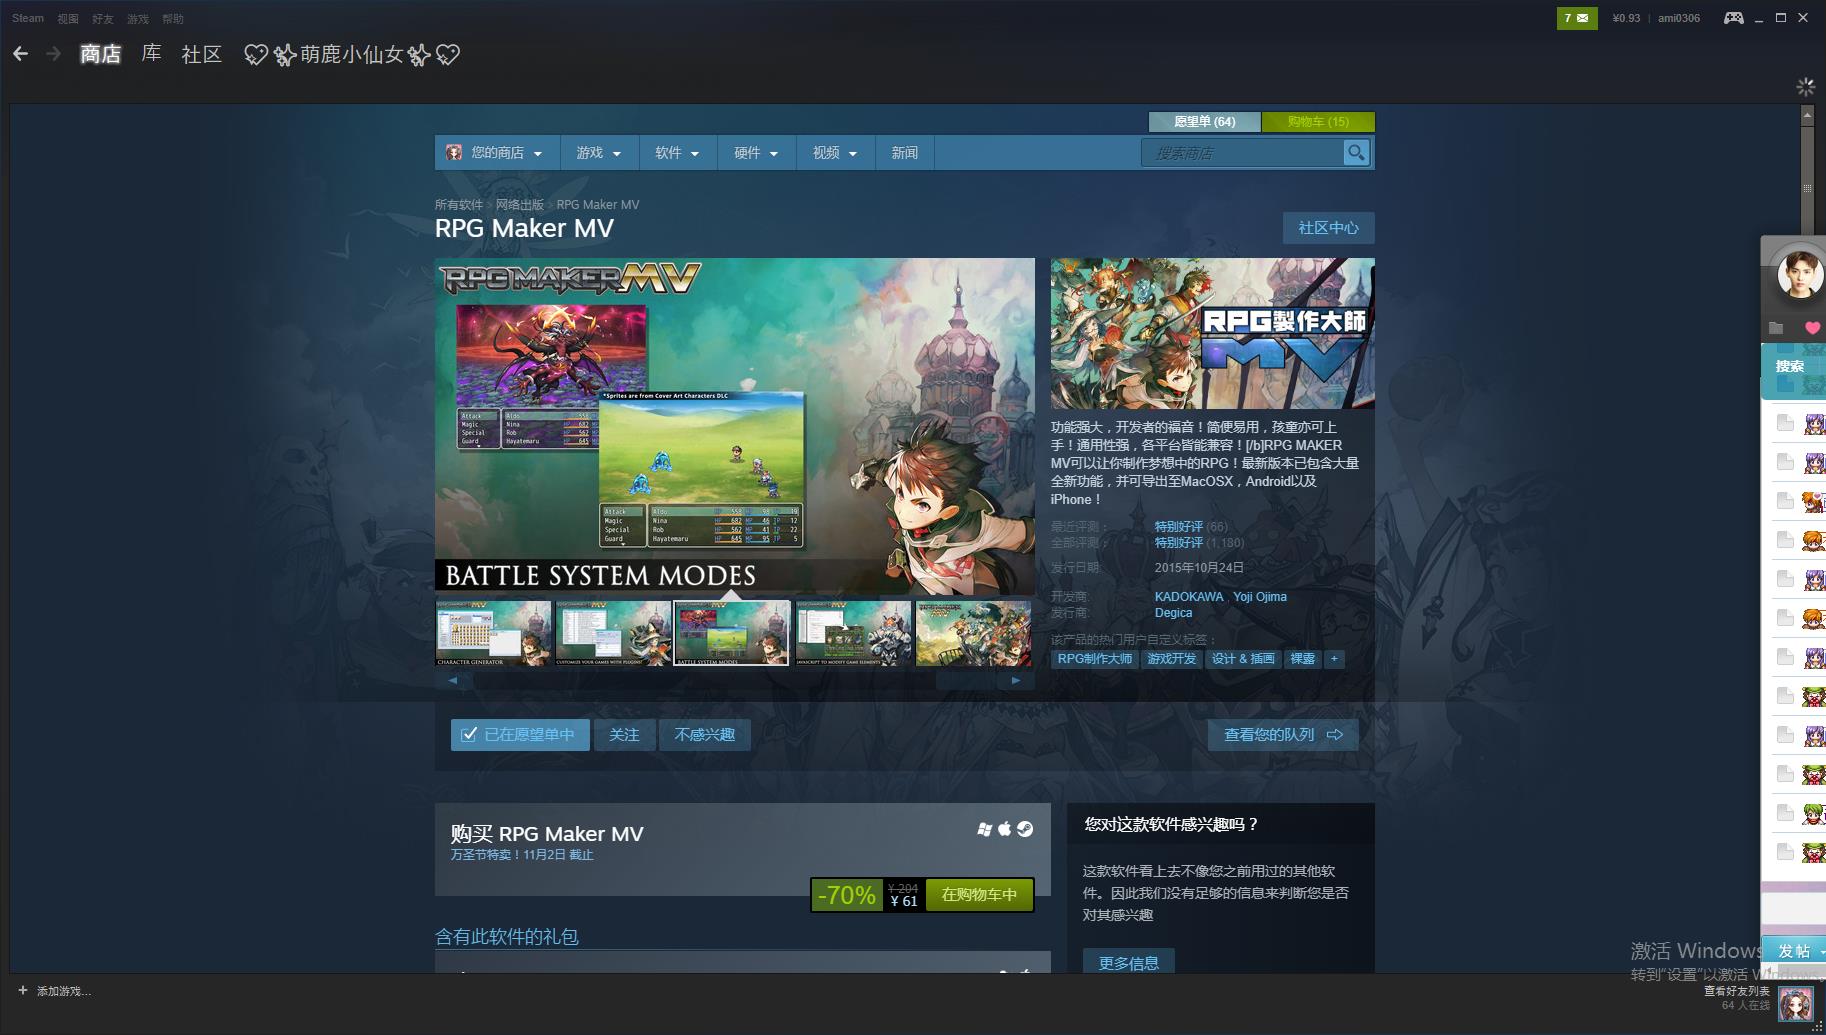Click the 关注 follow button
This screenshot has width=1826, height=1035.
coord(624,735)
